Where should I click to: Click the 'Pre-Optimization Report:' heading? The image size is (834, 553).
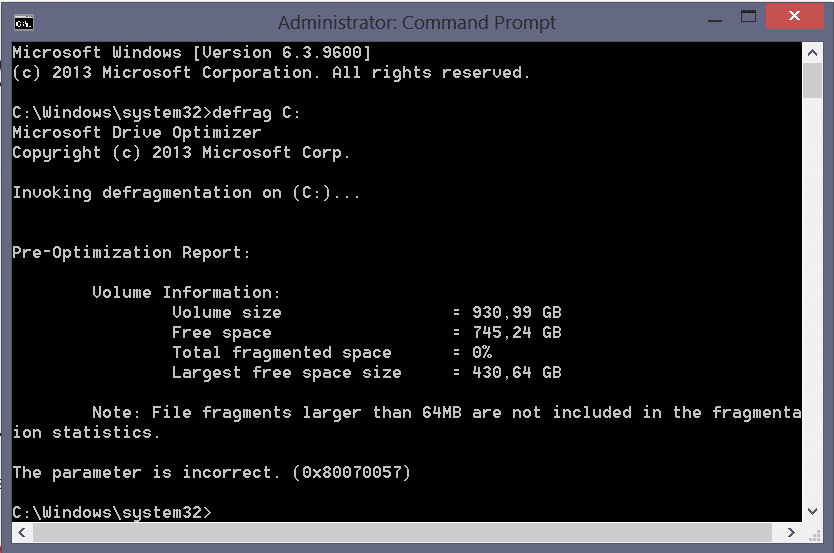(x=131, y=253)
